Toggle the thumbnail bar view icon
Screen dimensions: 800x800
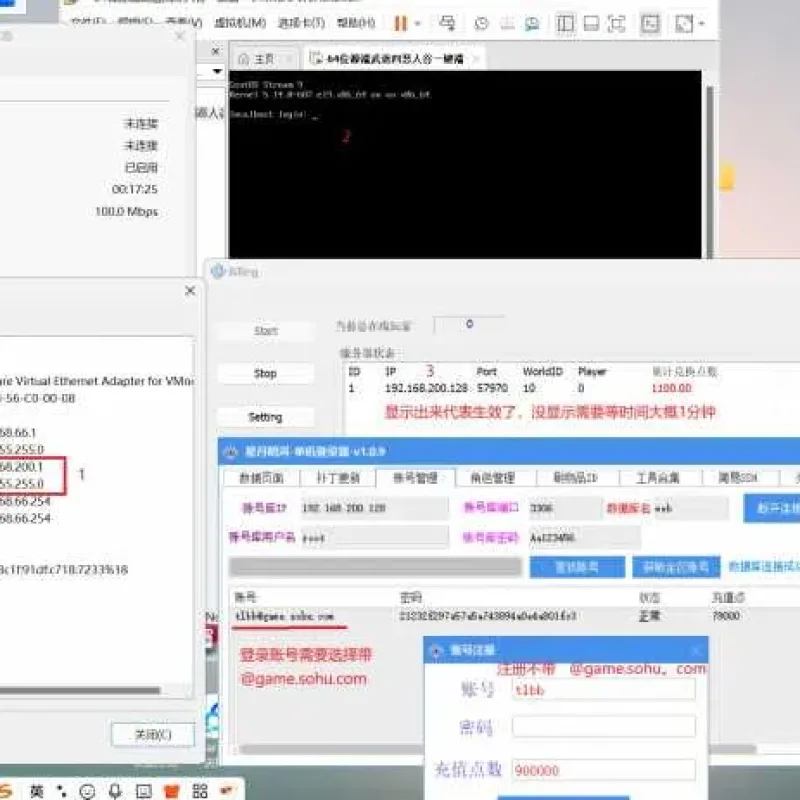pos(591,23)
